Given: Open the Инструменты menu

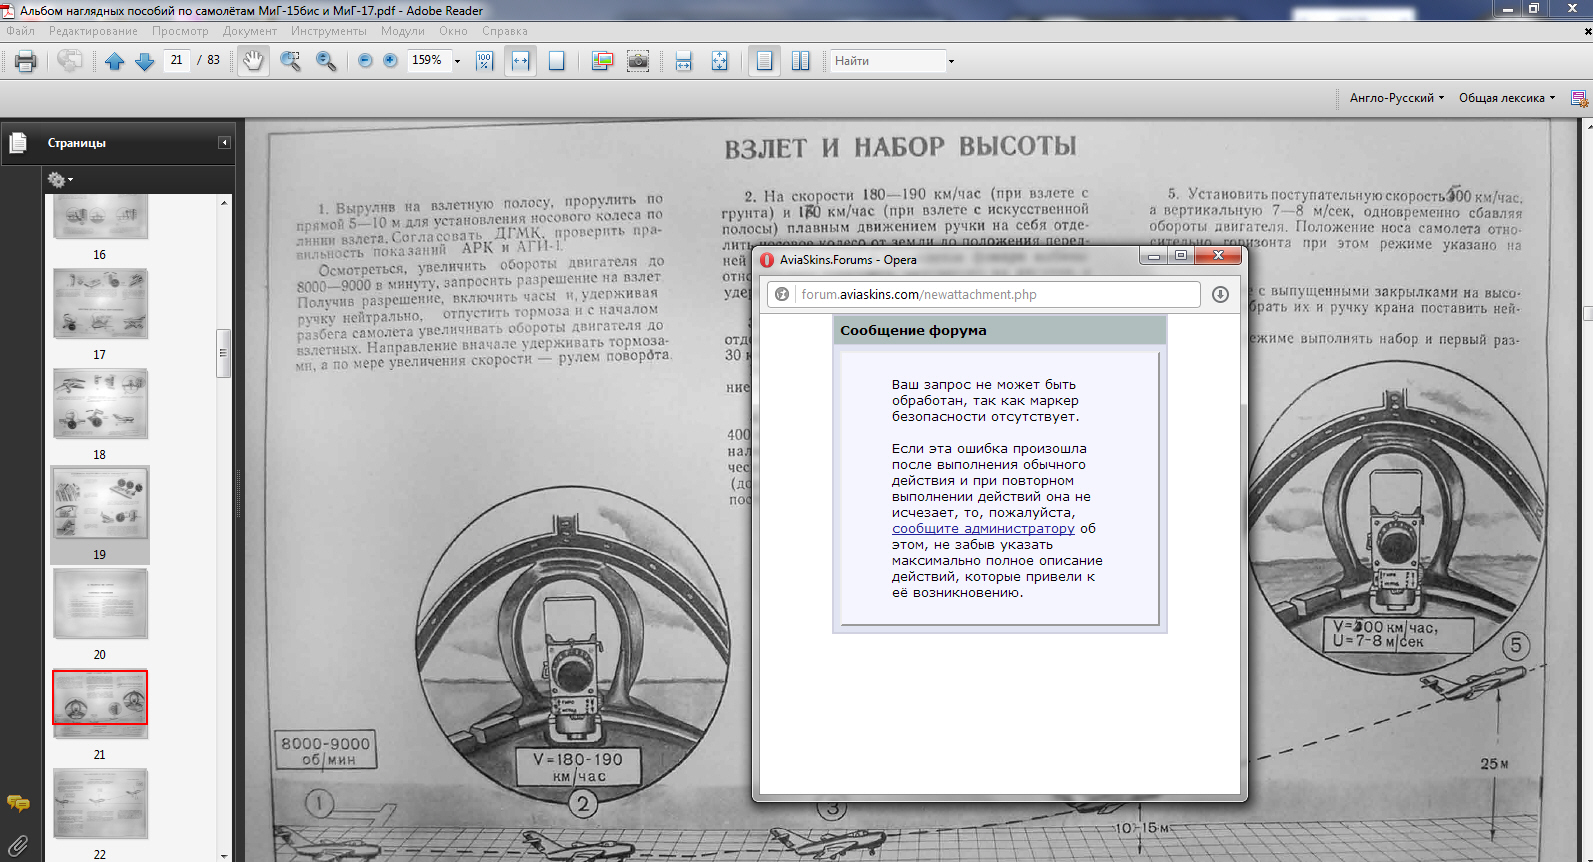Looking at the screenshot, I should 328,31.
